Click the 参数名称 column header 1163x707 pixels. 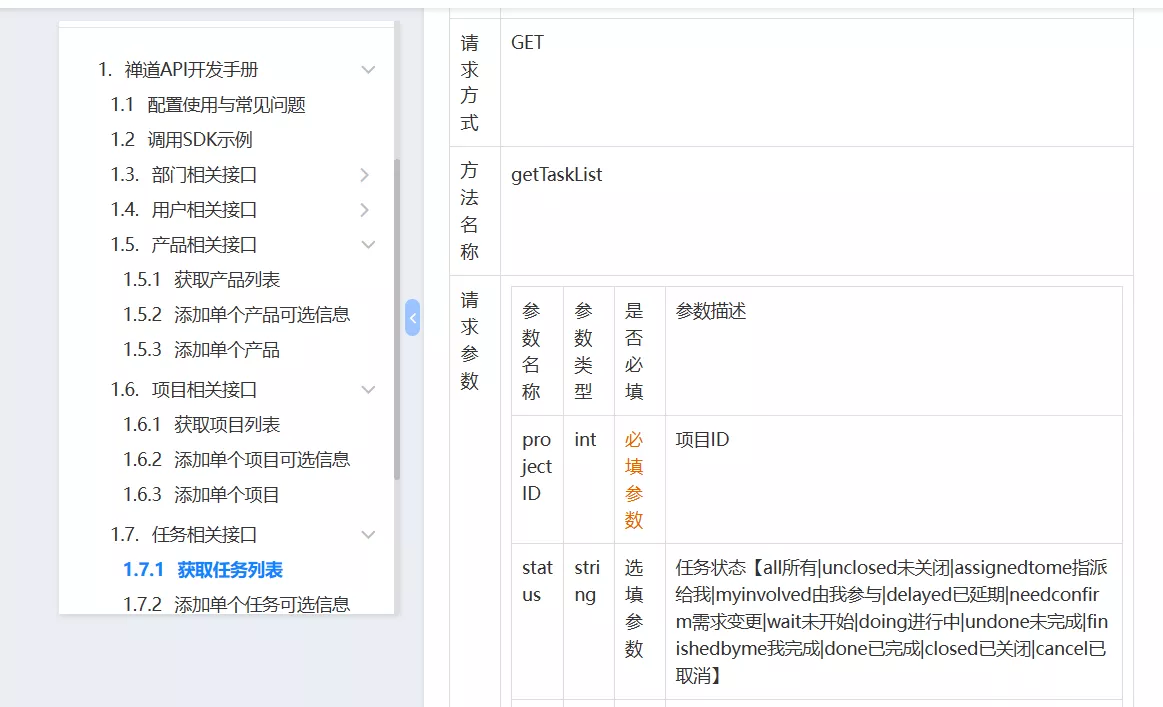click(x=531, y=351)
